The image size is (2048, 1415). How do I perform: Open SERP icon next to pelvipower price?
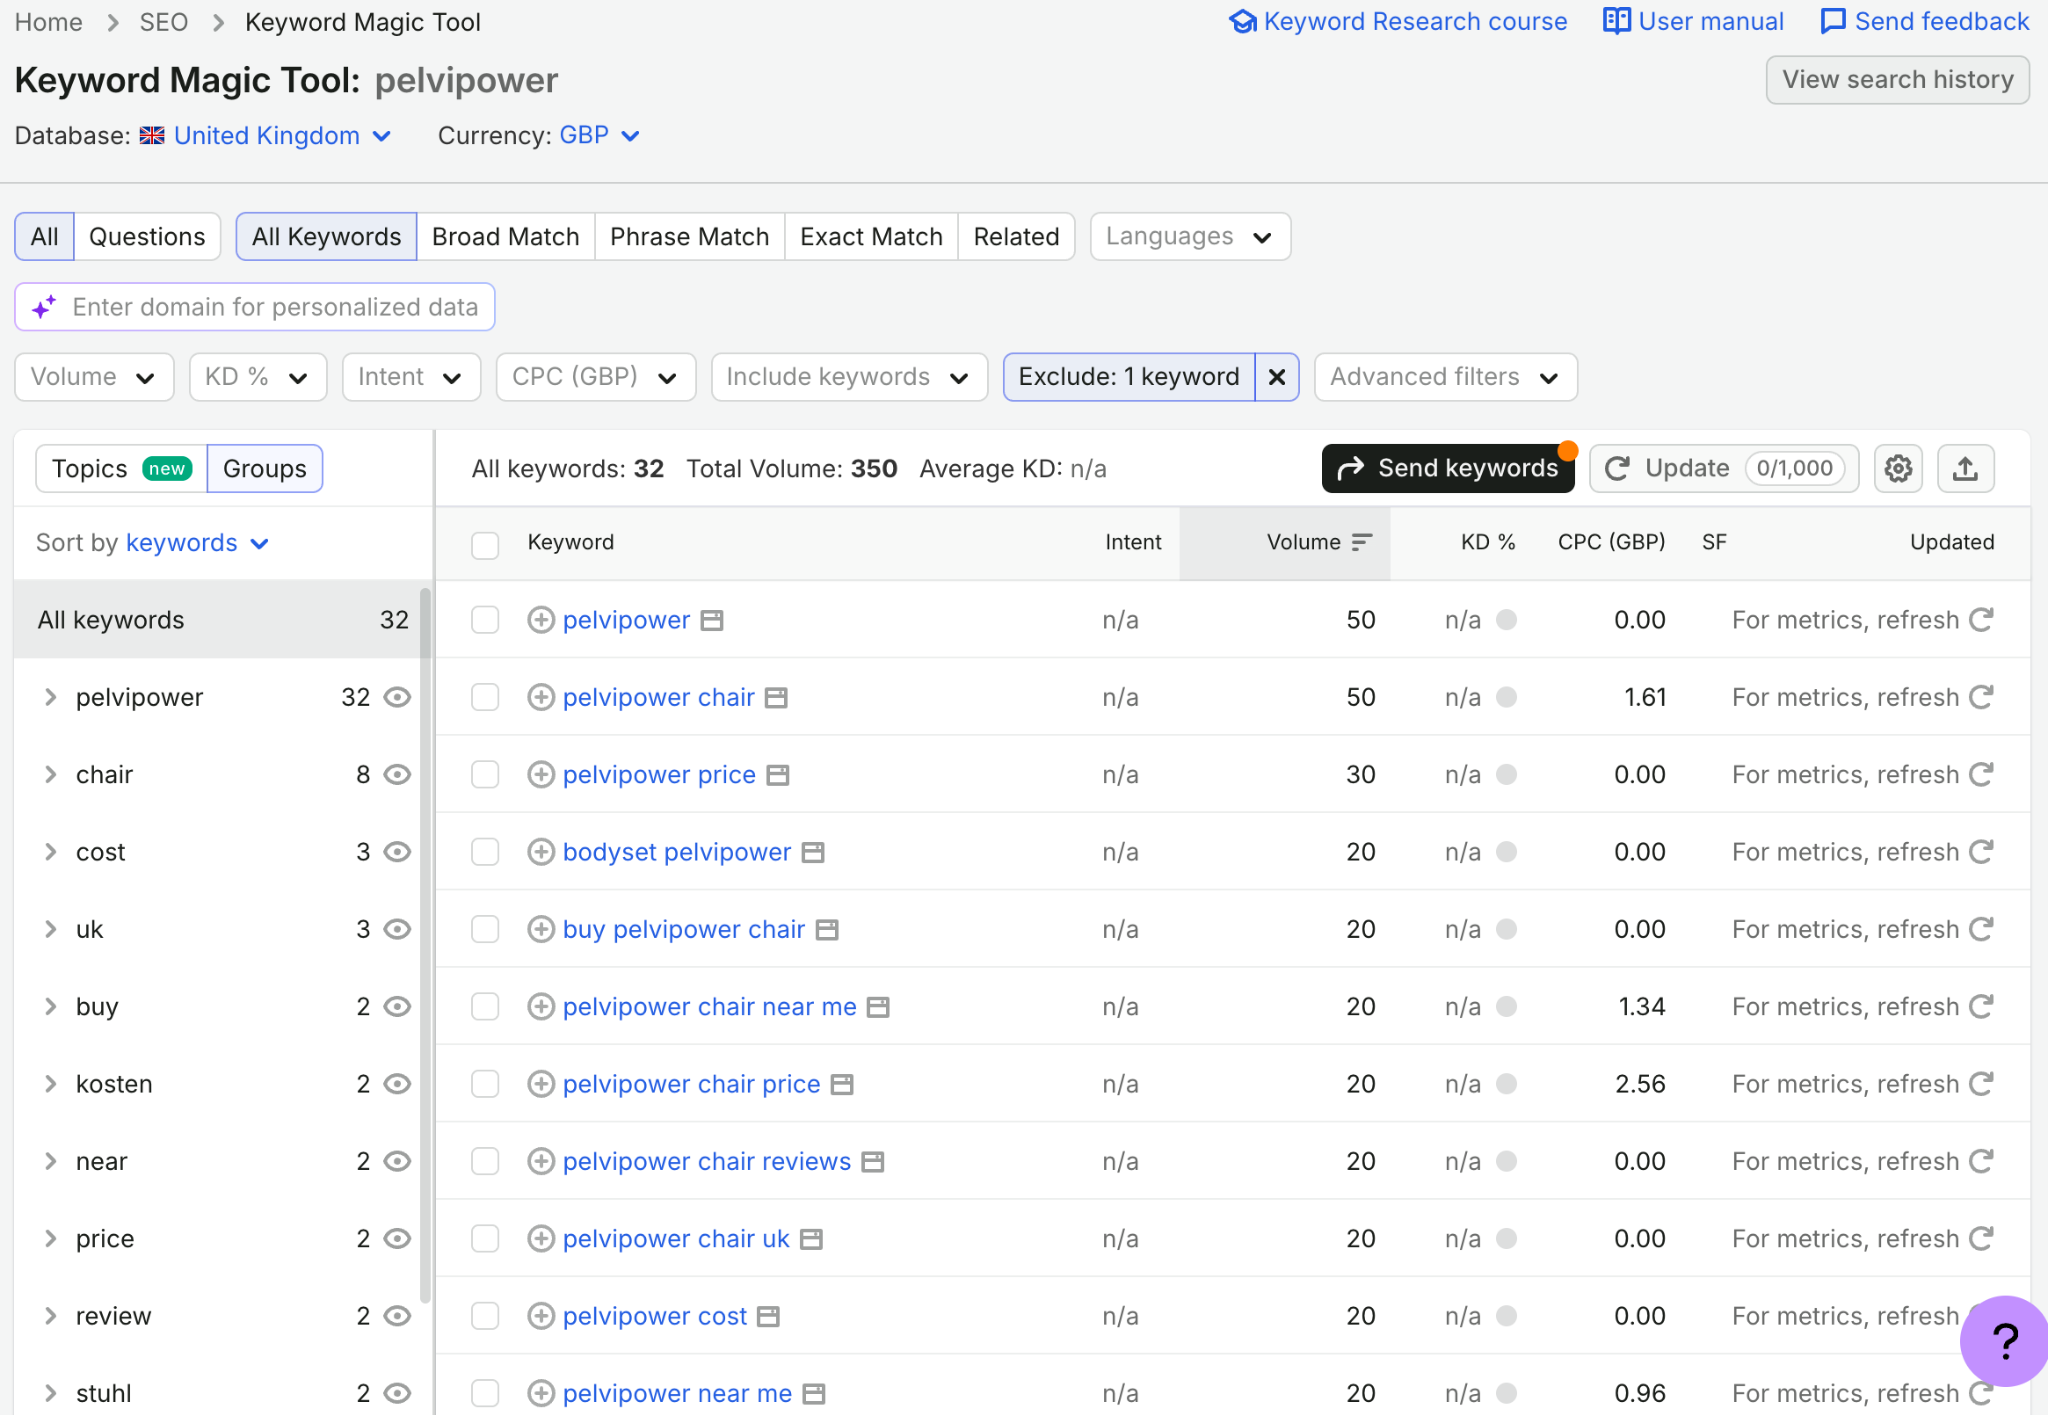[x=778, y=775]
